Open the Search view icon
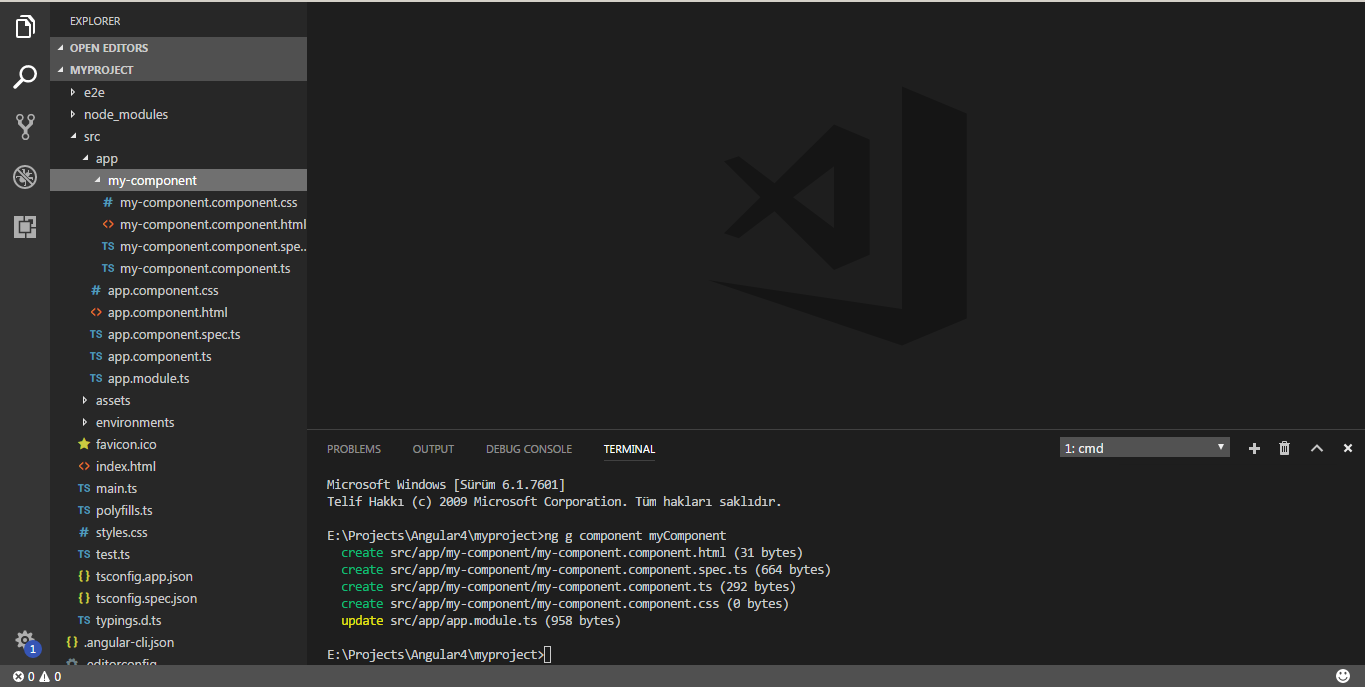Screen dimensions: 1365x687 point(25,76)
